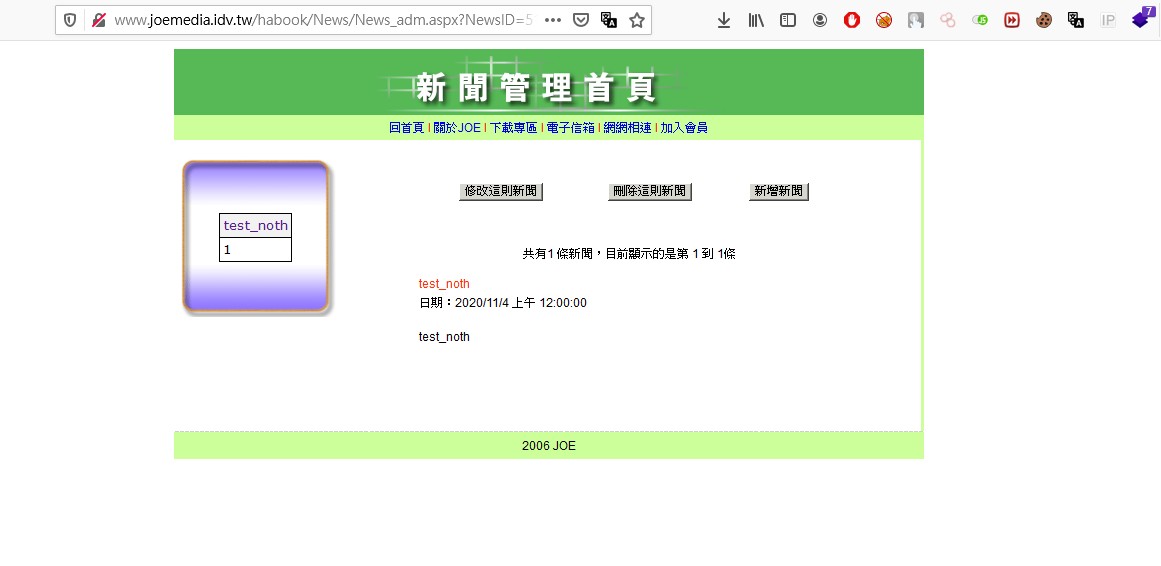
Task: Bookmark this page with the star icon
Action: [x=637, y=21]
